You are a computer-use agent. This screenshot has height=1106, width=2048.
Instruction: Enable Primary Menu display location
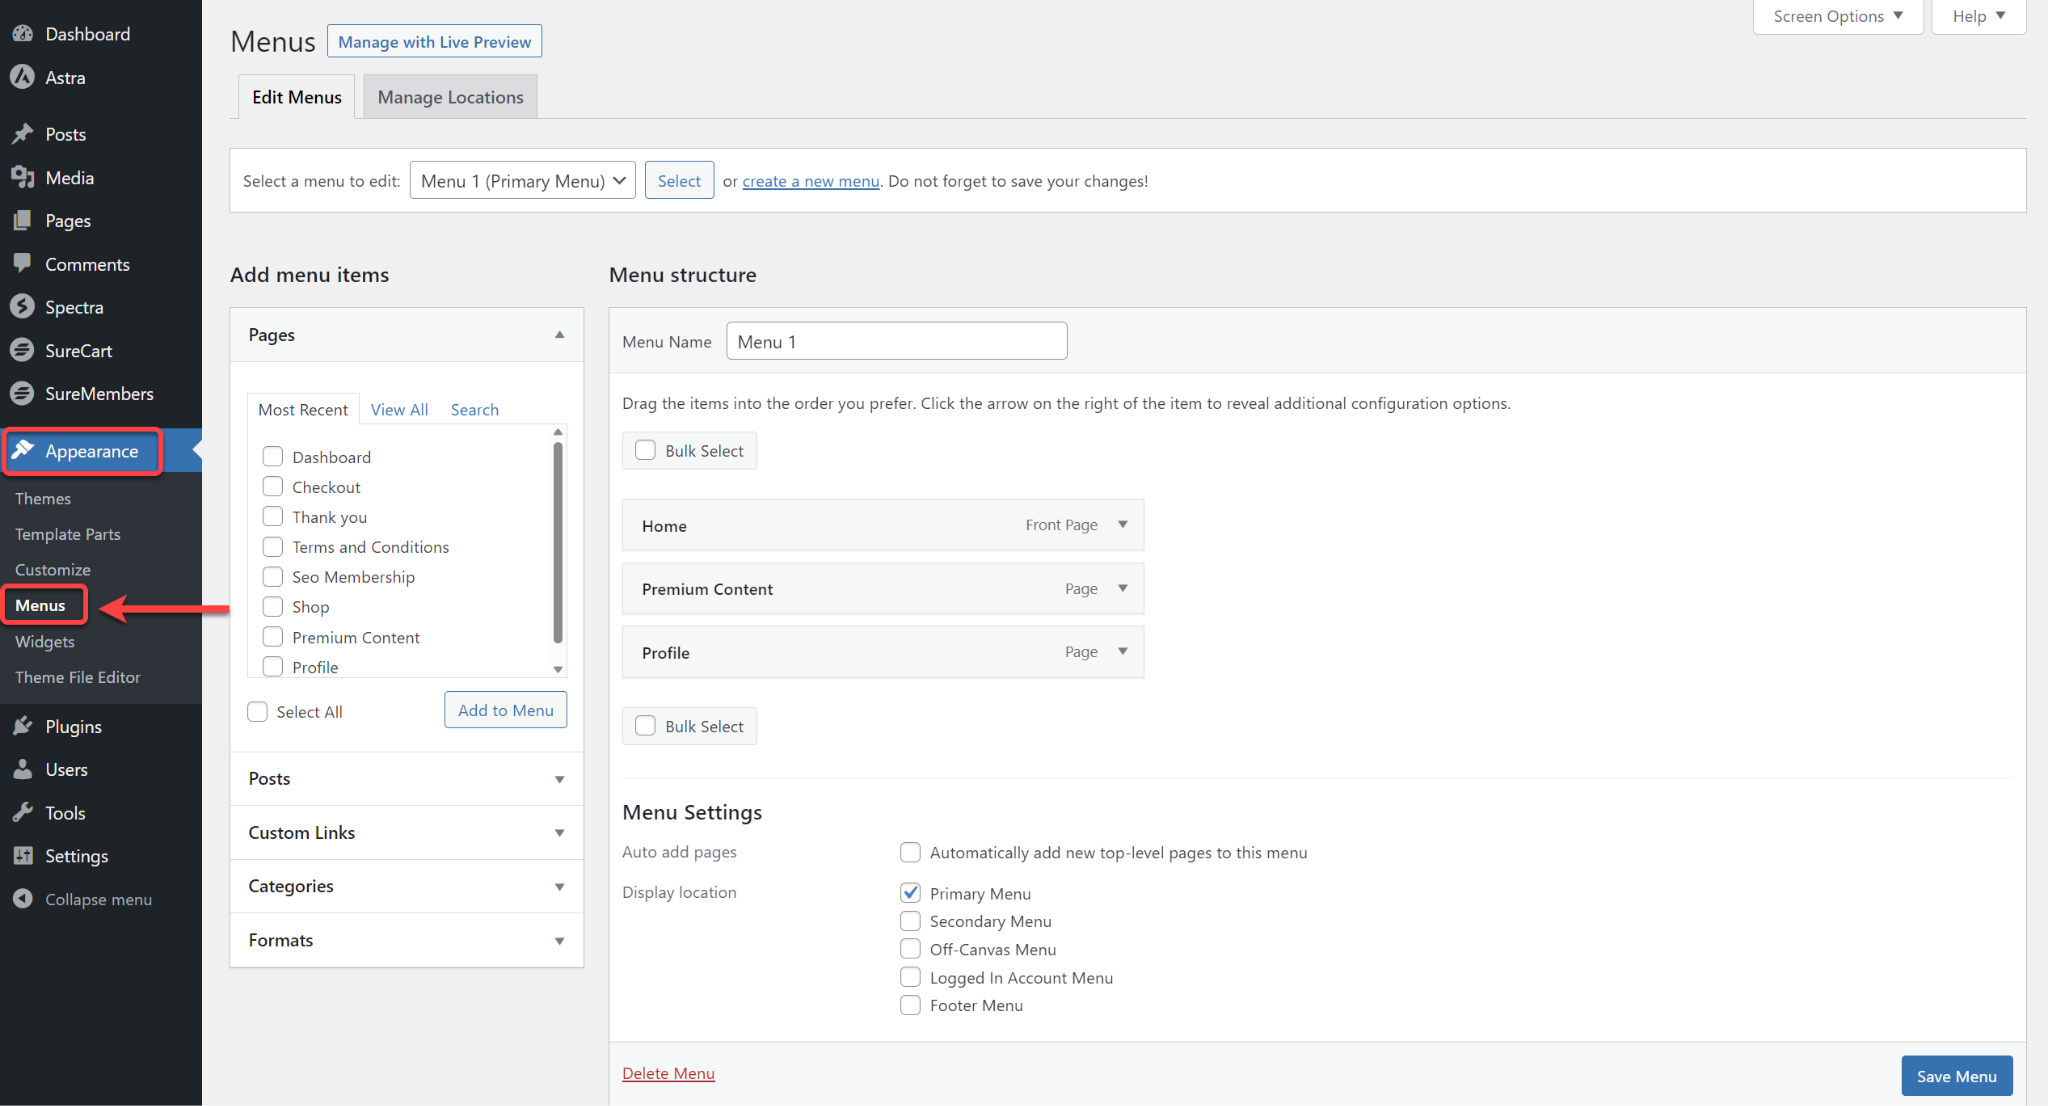pyautogui.click(x=910, y=892)
